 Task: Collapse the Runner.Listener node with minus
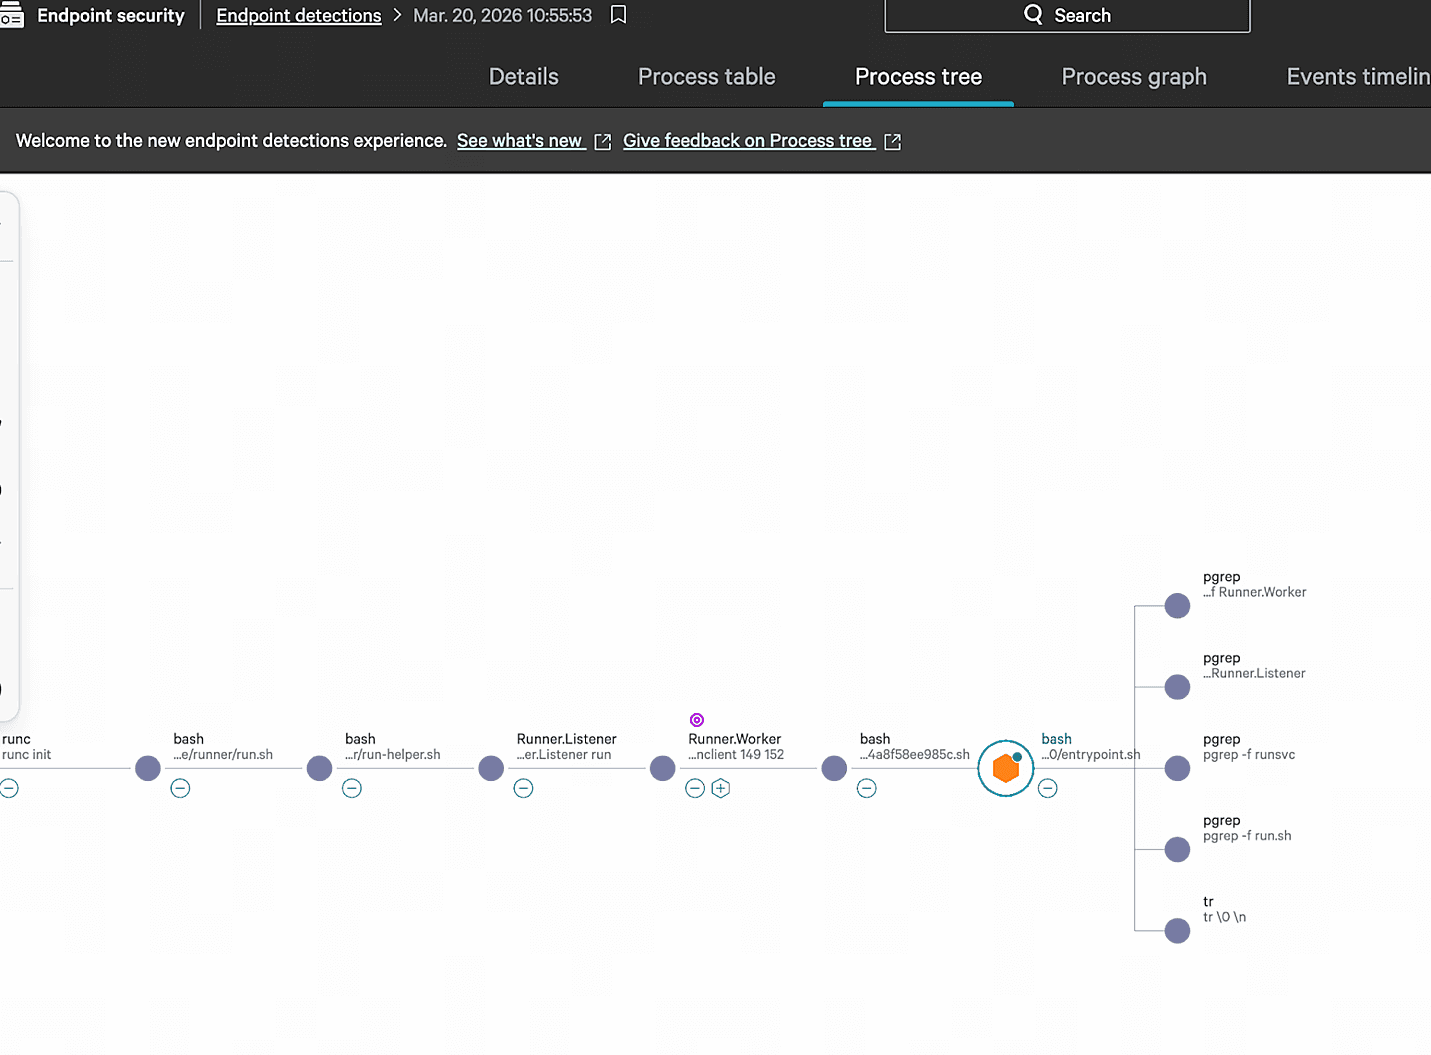pos(523,788)
